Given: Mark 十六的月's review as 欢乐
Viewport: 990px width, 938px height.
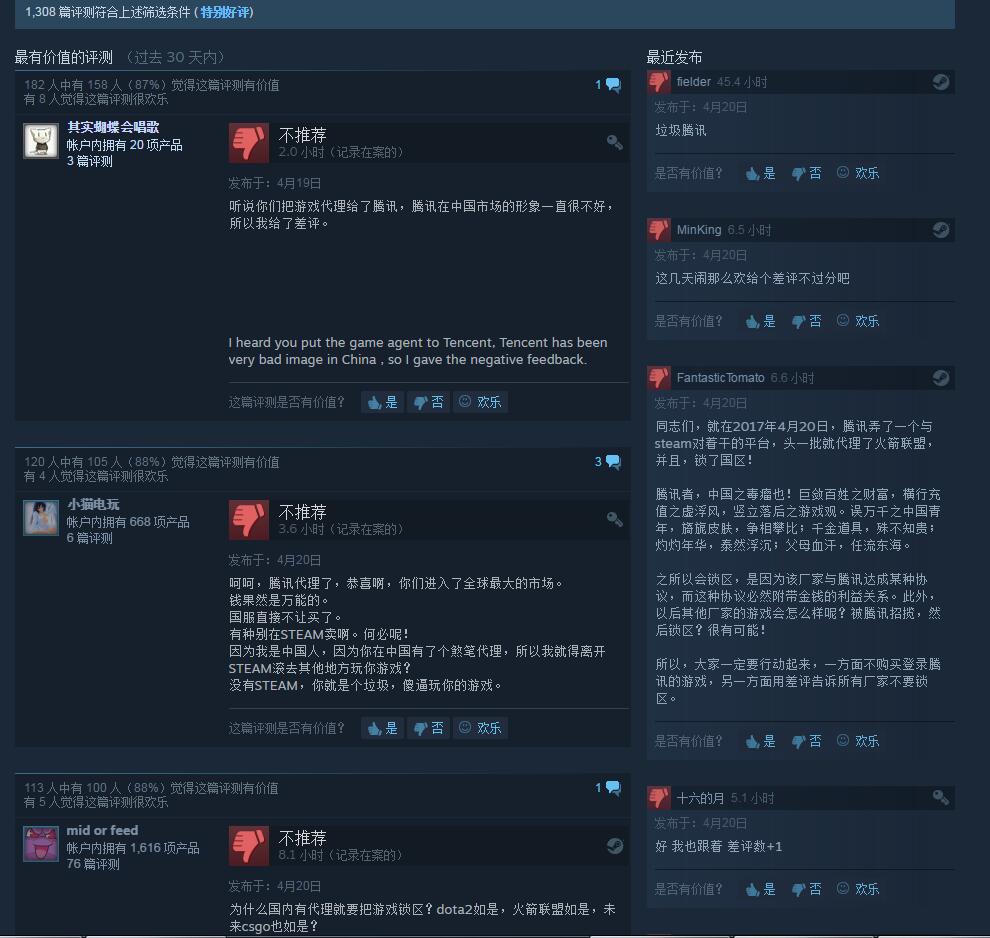Looking at the screenshot, I should click(857, 889).
